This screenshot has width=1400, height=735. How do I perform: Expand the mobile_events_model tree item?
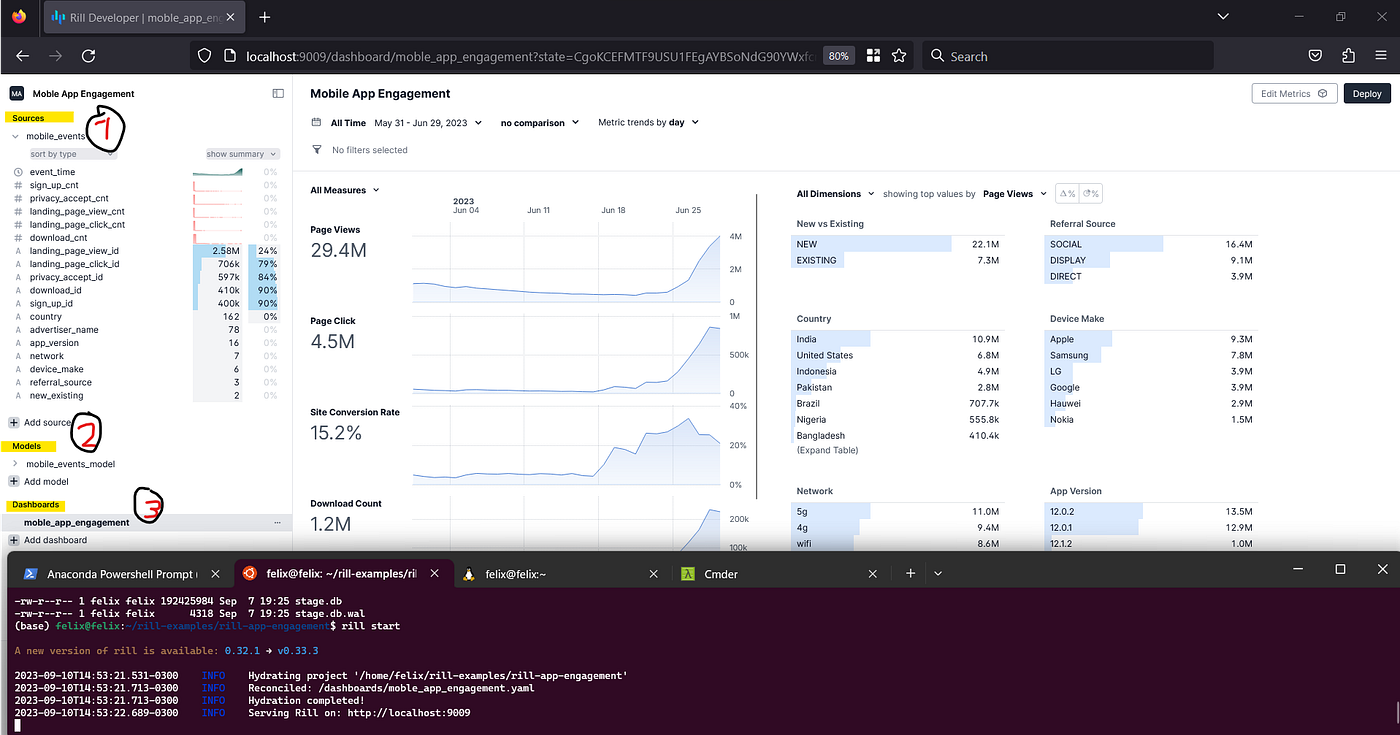(x=15, y=464)
